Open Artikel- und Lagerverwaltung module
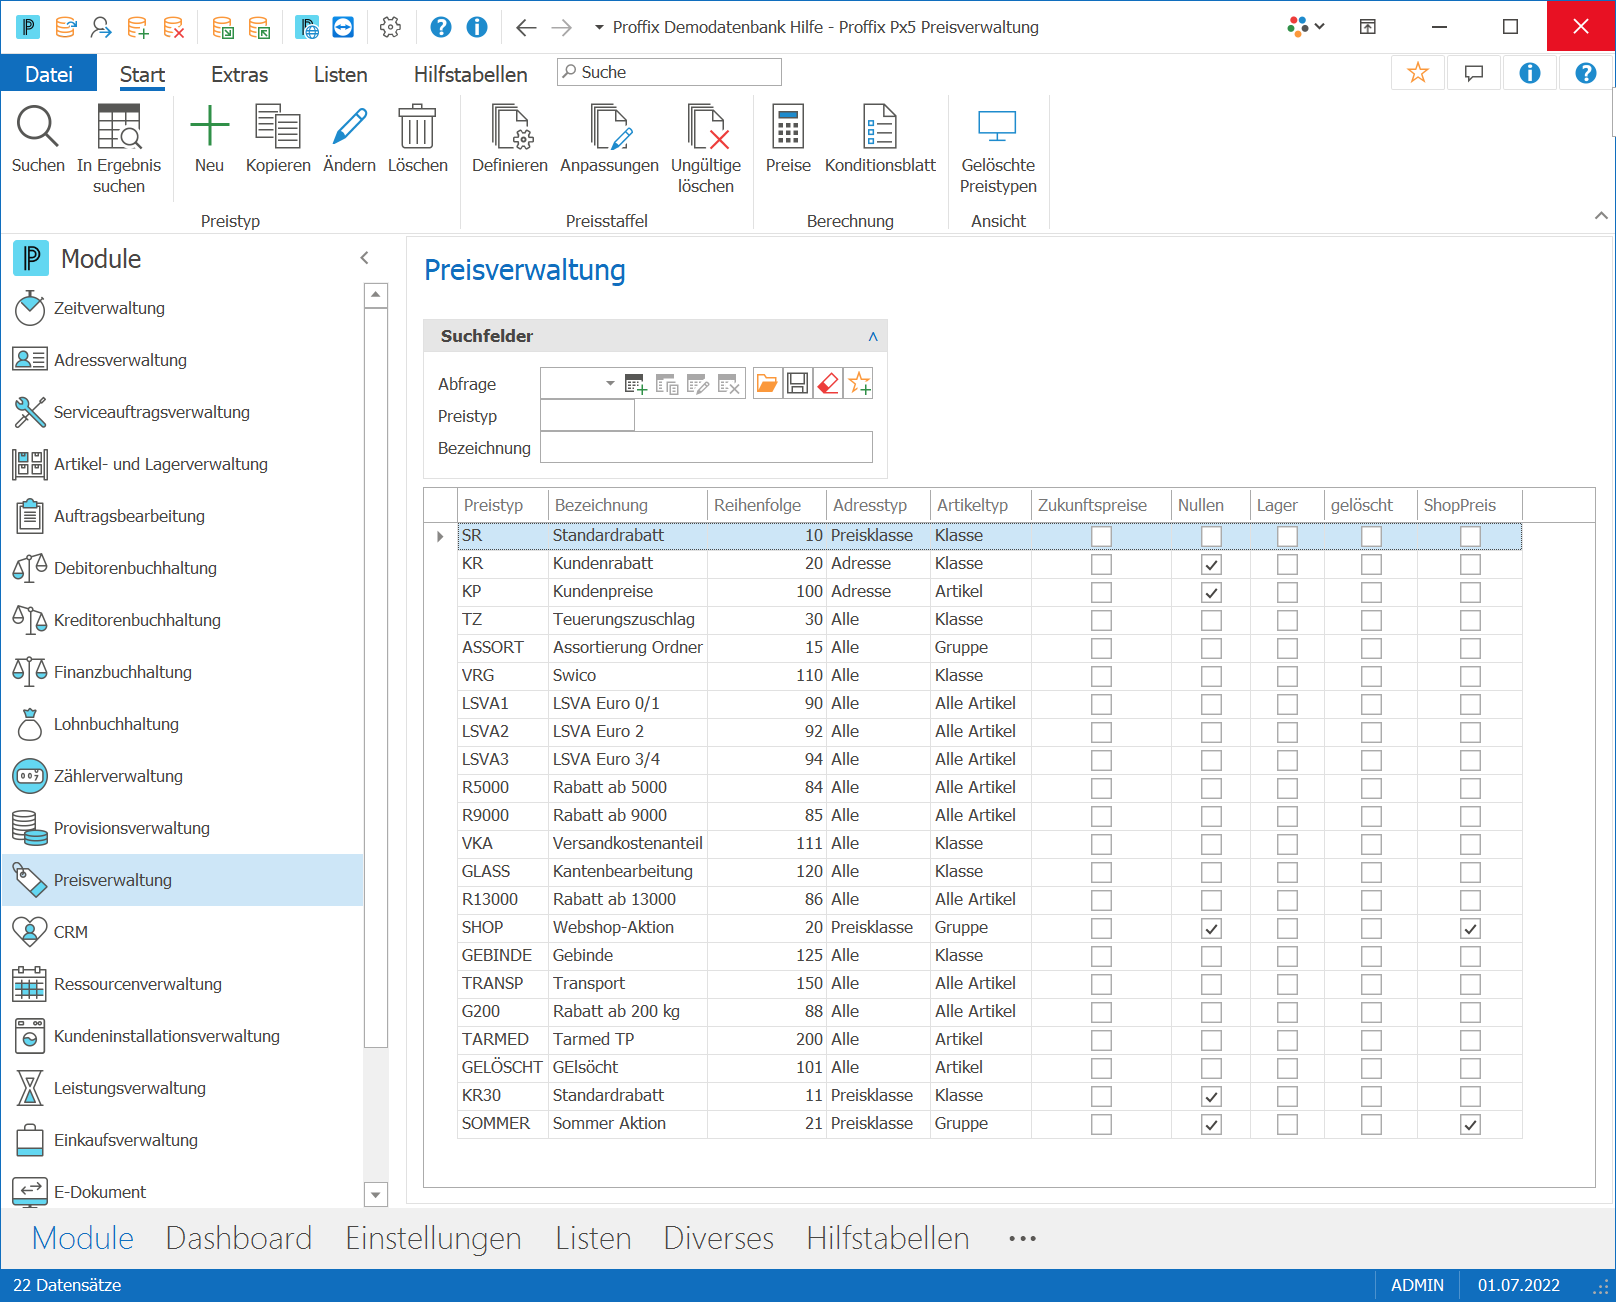Screen dimensions: 1616x1302 coord(183,464)
